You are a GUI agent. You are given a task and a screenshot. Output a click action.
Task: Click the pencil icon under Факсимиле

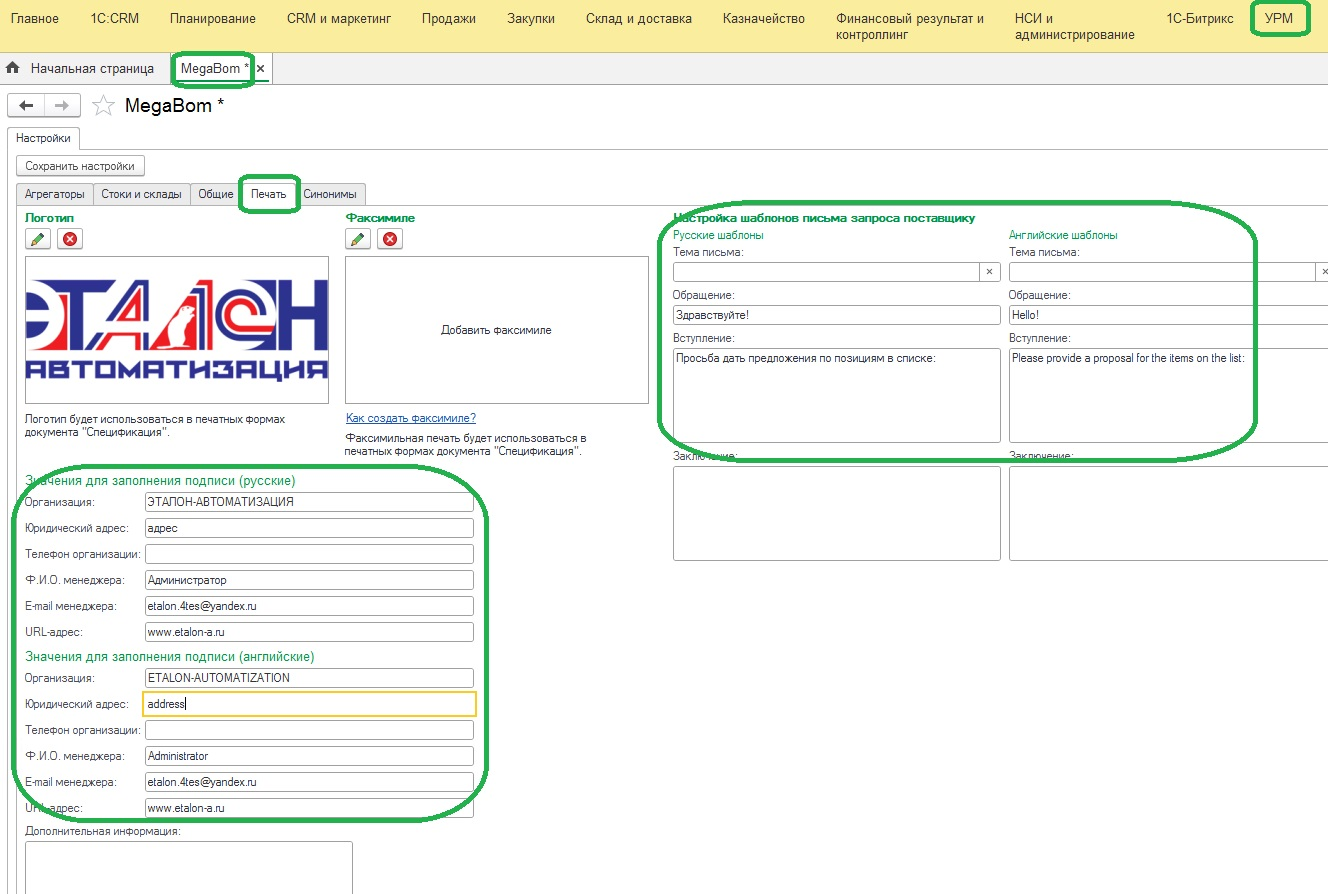[x=357, y=239]
